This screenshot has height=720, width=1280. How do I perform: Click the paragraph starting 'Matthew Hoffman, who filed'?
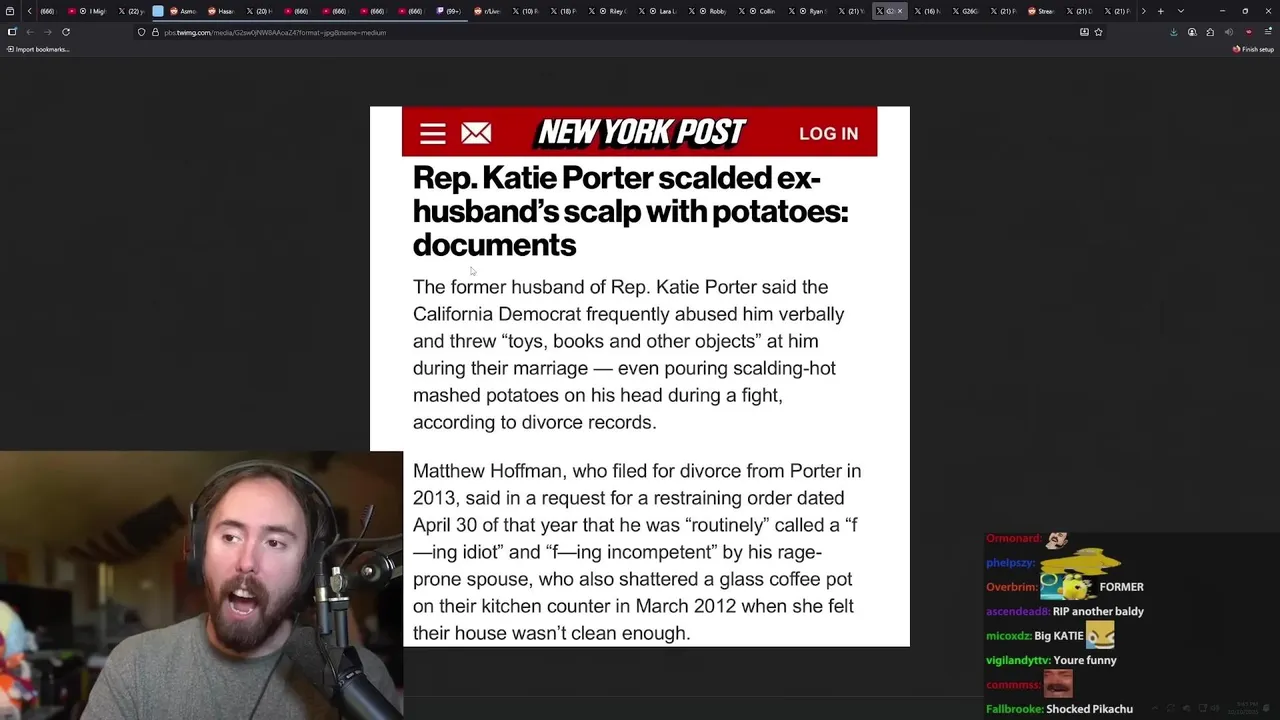point(637,552)
